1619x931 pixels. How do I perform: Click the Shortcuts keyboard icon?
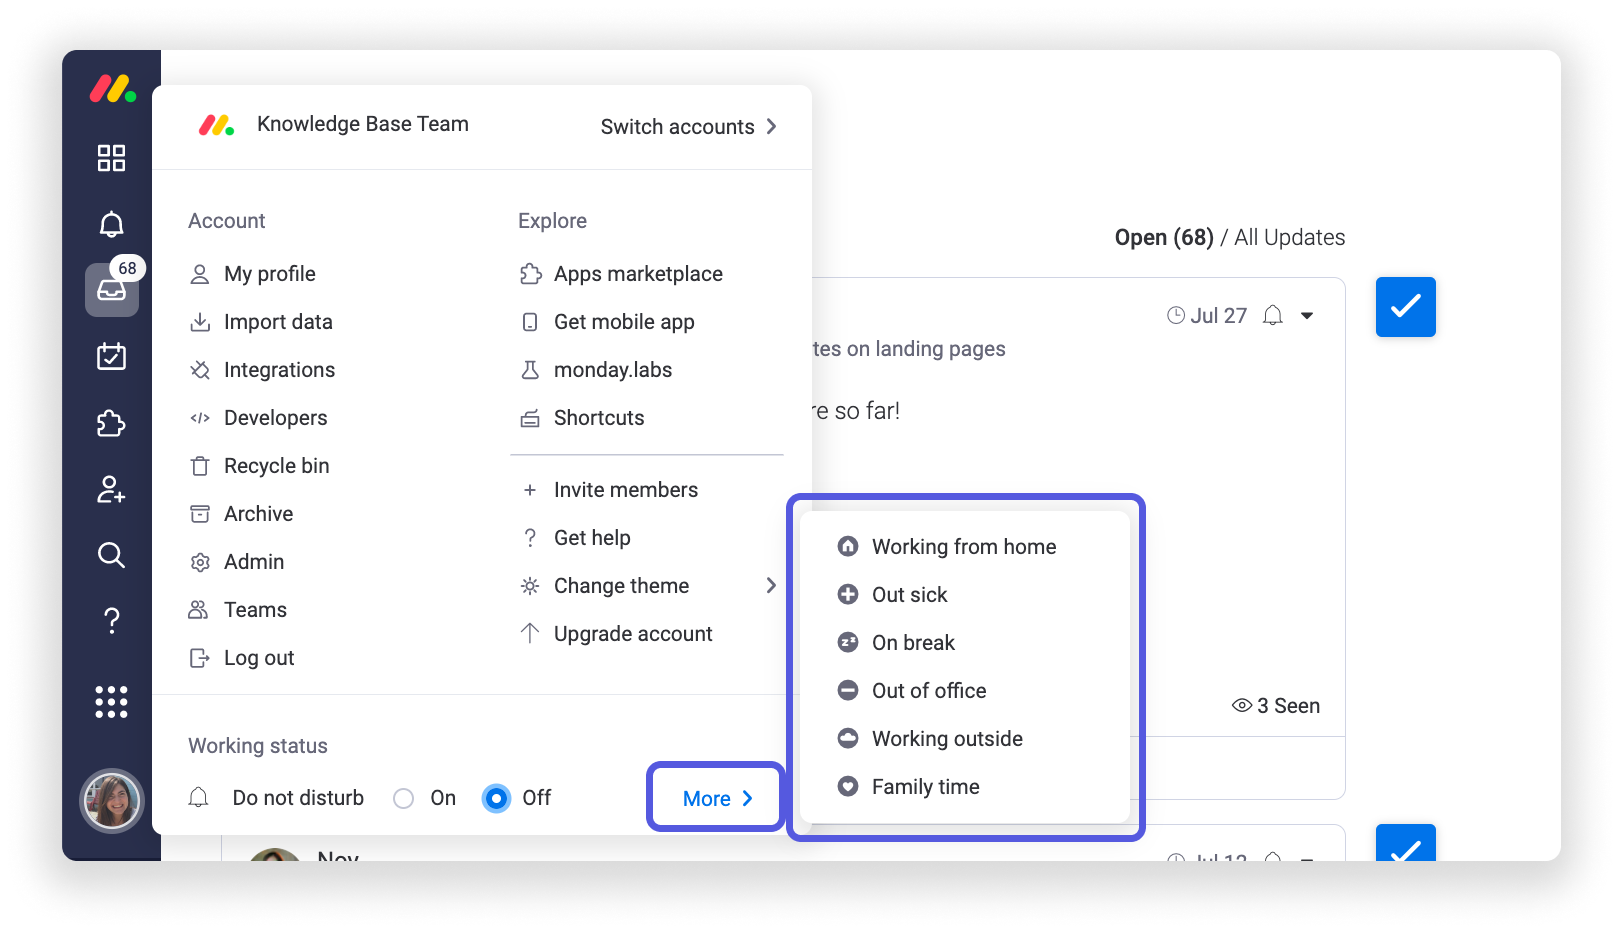coord(530,418)
